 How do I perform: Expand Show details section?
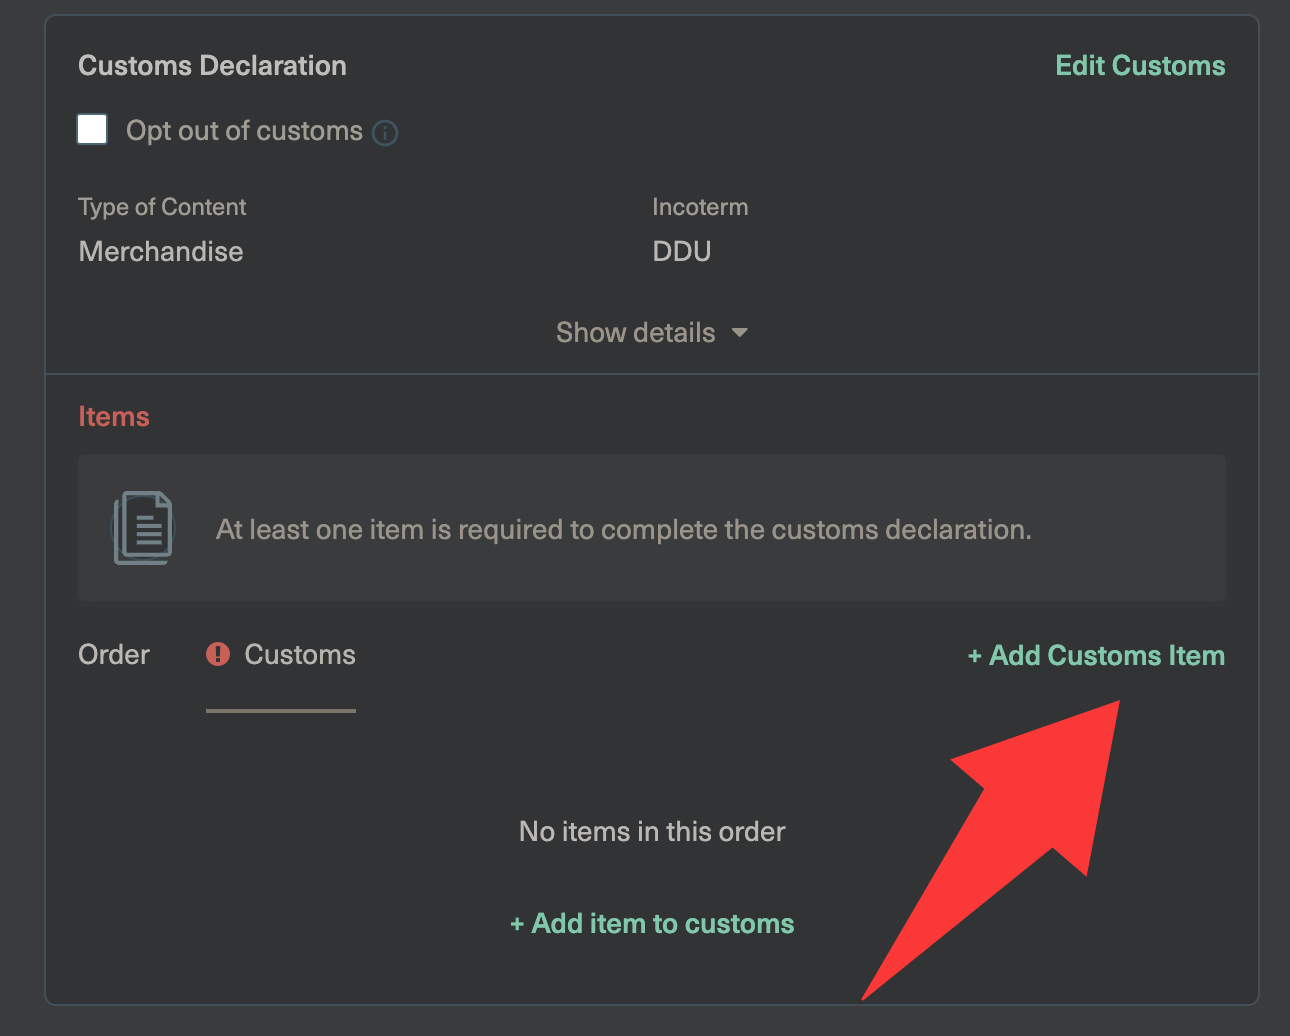point(652,332)
